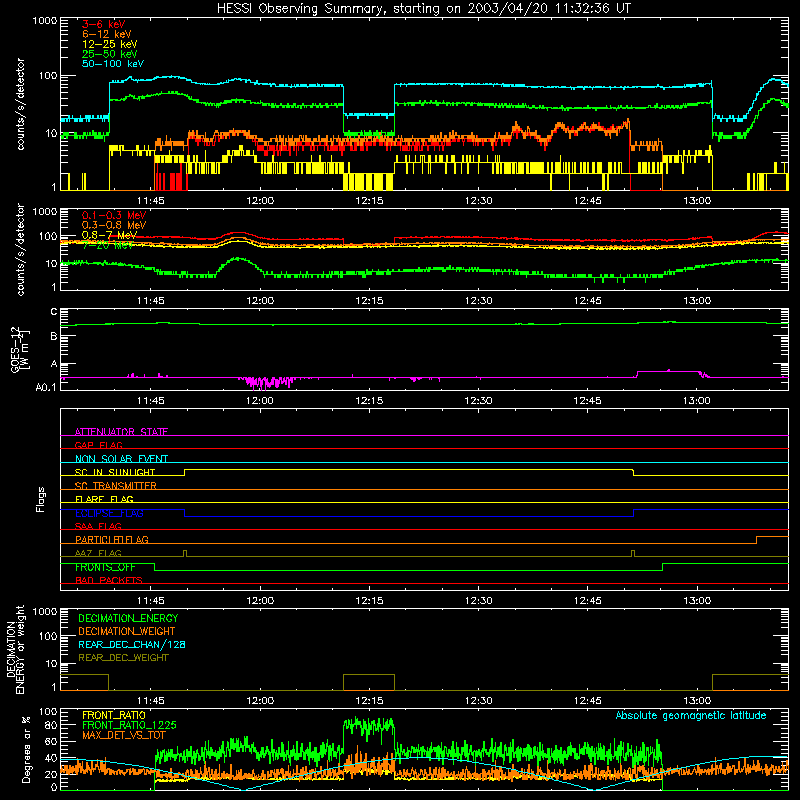Select the ATTENUATOR_STATE flag label
Viewport: 800px width, 800px height.
point(121,432)
